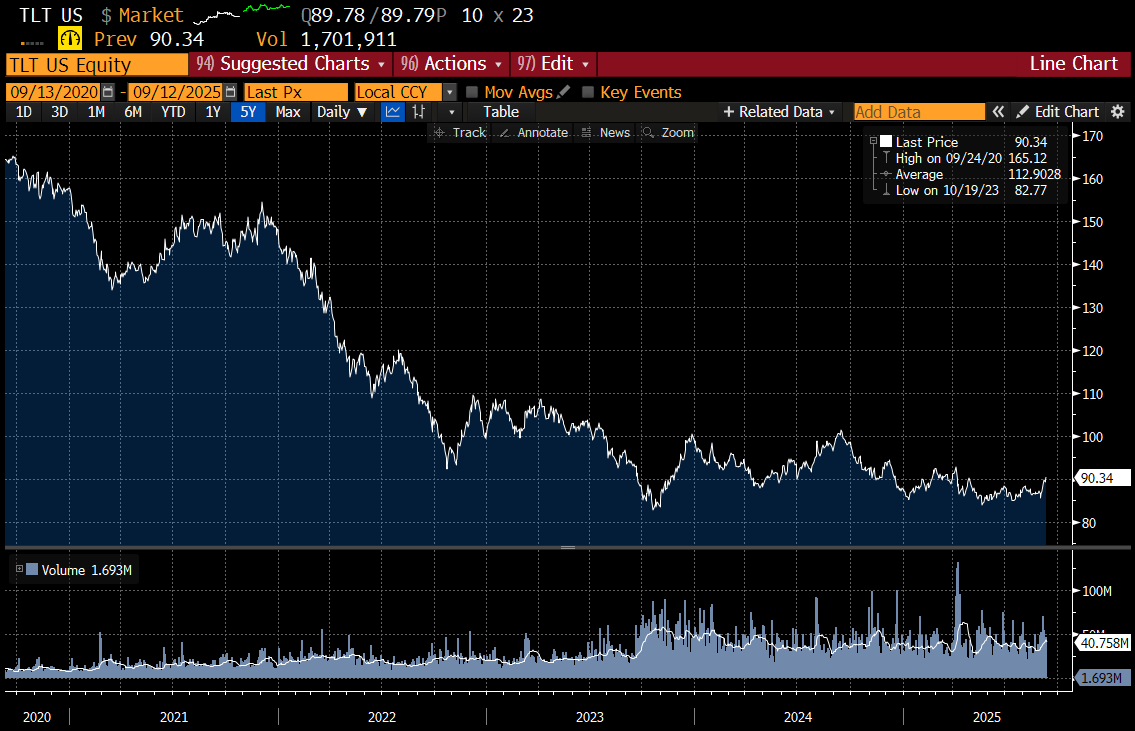This screenshot has height=731, width=1135.
Task: Open the Suggested Charts menu
Action: [290, 64]
